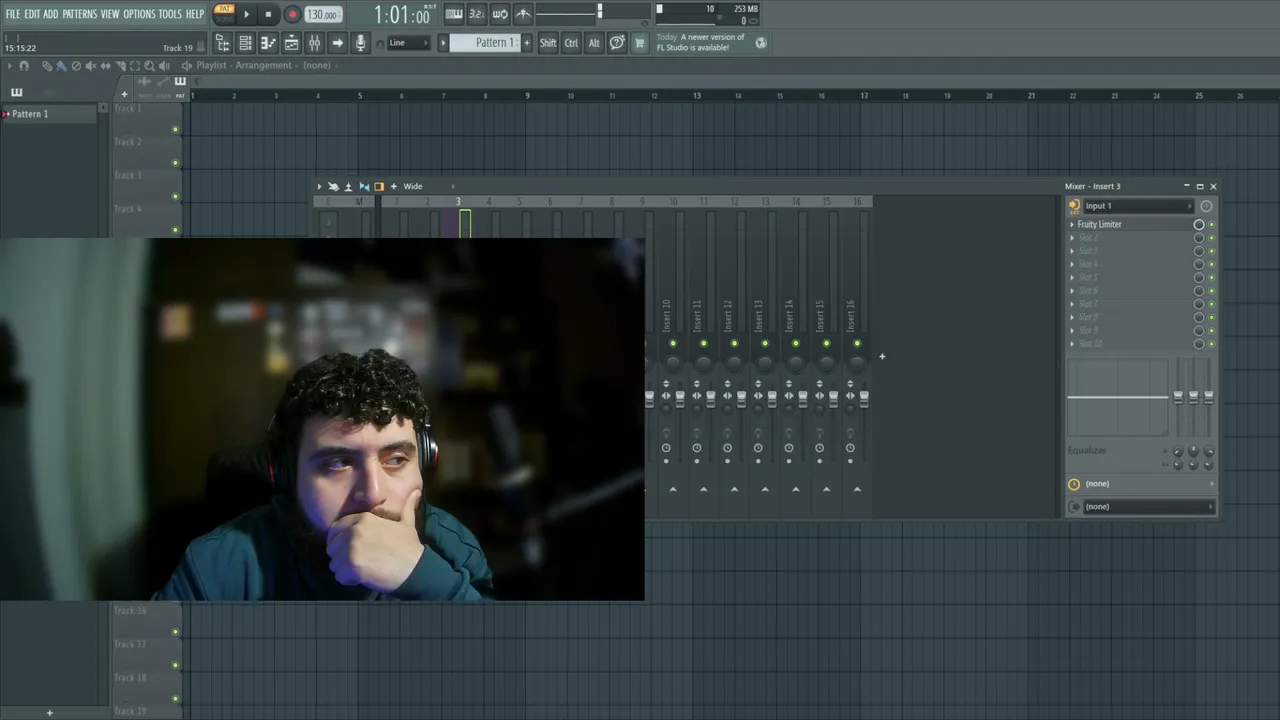
Task: Open the Line snap dropdown
Action: point(408,43)
